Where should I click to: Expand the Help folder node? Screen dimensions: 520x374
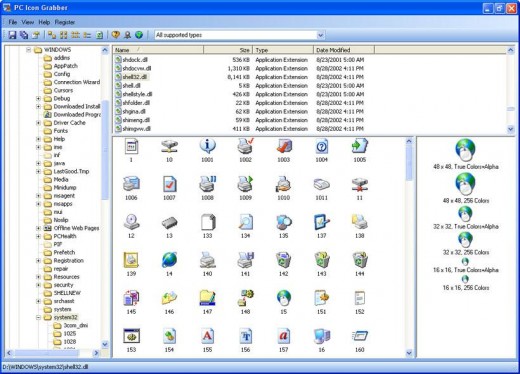38,139
